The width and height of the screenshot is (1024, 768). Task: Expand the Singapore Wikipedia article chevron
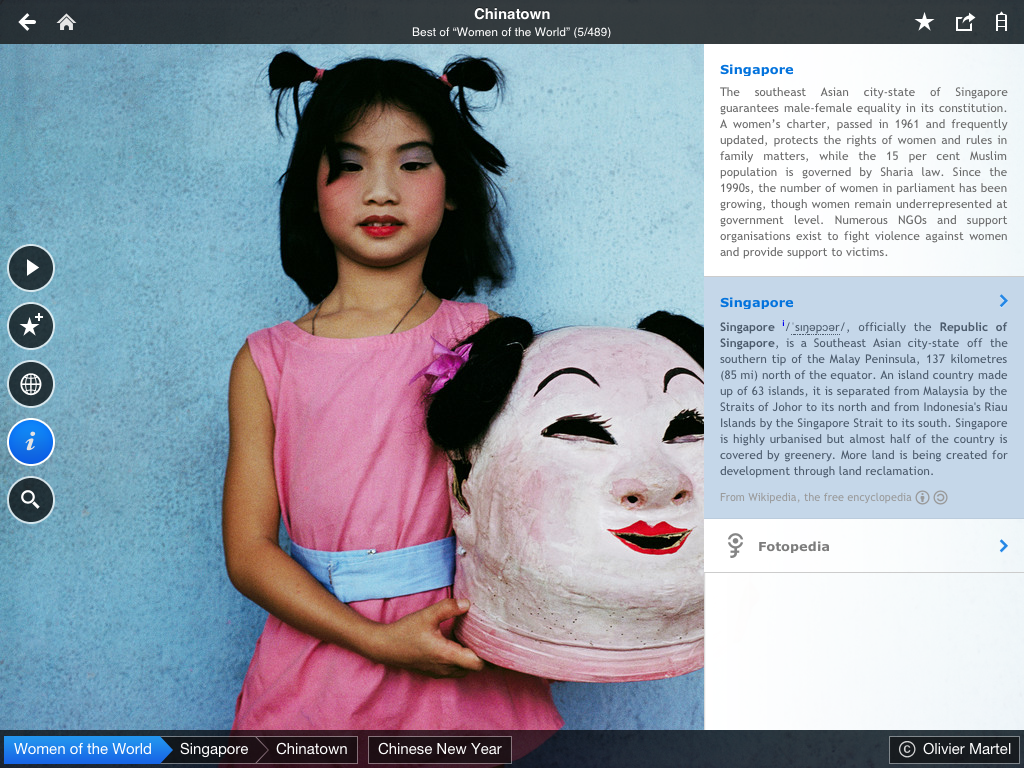point(1004,300)
